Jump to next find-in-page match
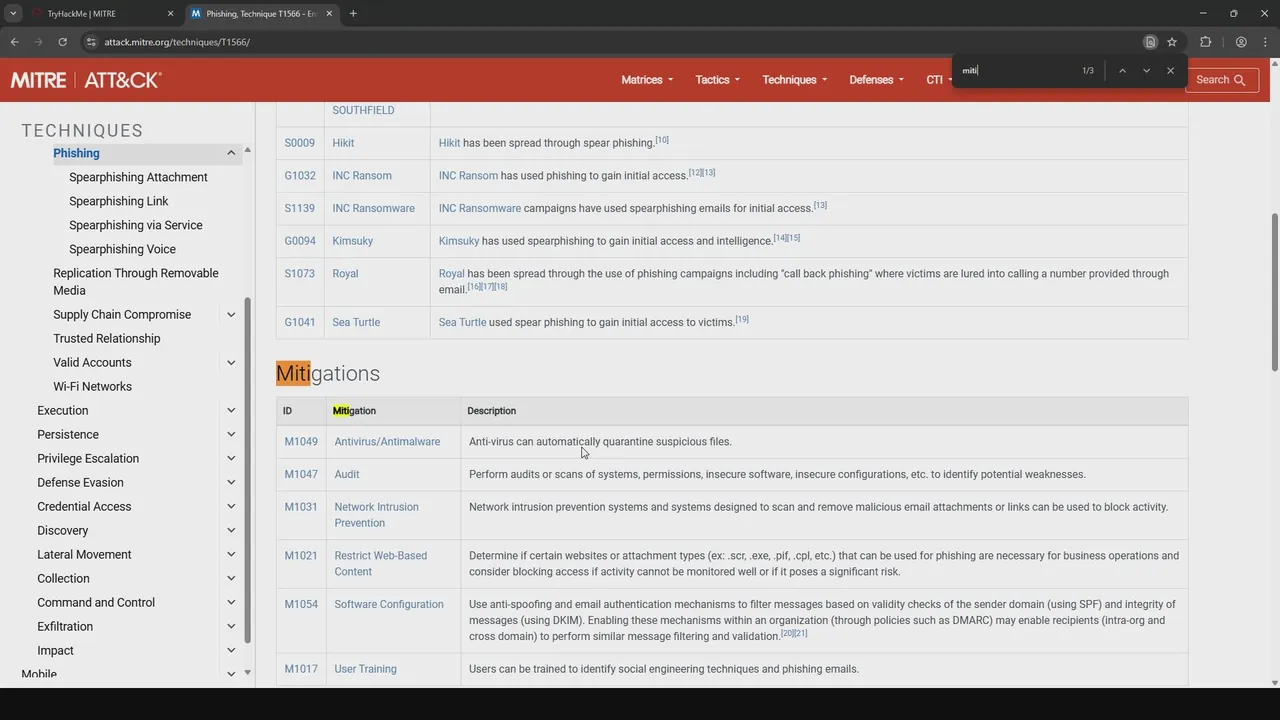 pyautogui.click(x=1146, y=71)
